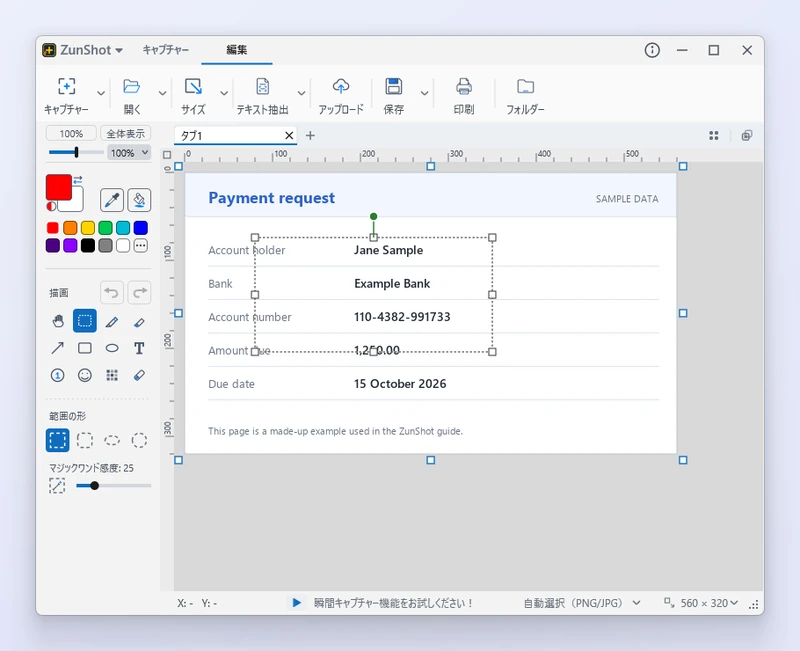Open the ZunShot application menu

[83, 50]
